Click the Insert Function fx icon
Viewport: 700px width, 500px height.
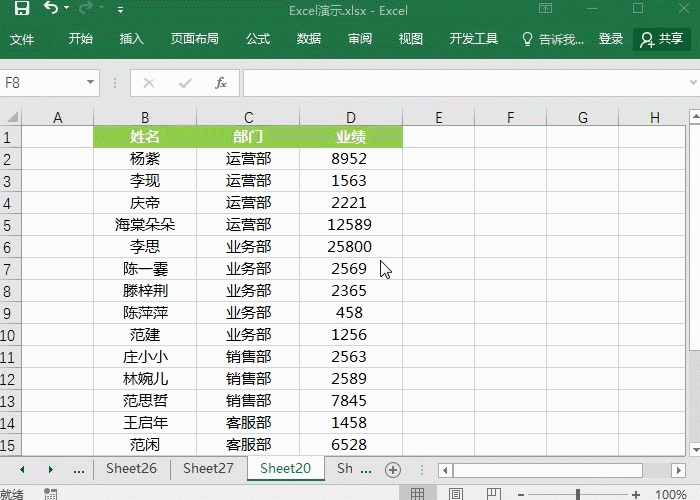coord(221,83)
